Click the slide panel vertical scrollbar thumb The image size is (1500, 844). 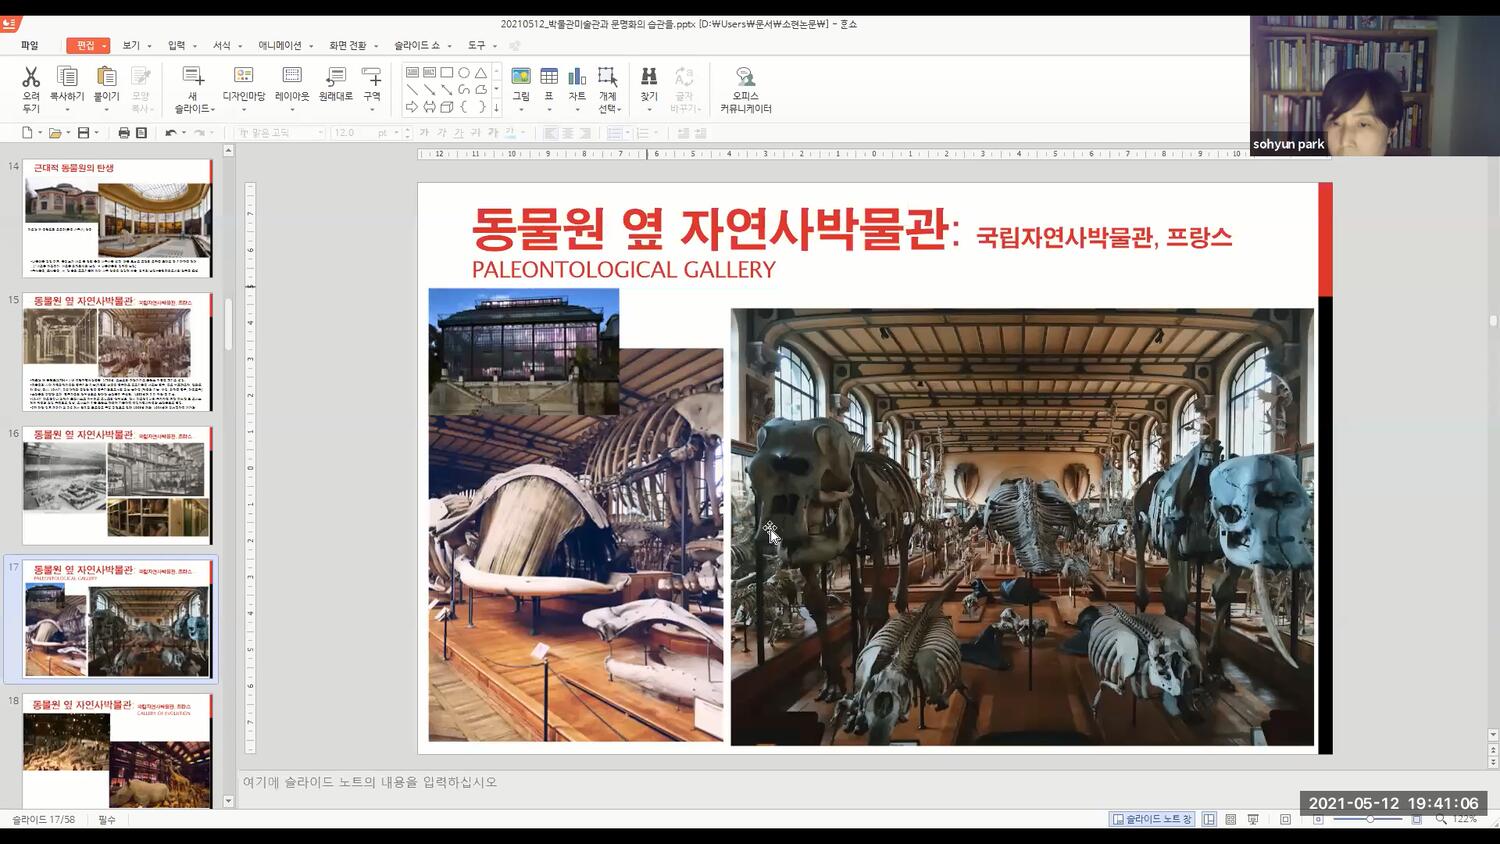pyautogui.click(x=228, y=325)
